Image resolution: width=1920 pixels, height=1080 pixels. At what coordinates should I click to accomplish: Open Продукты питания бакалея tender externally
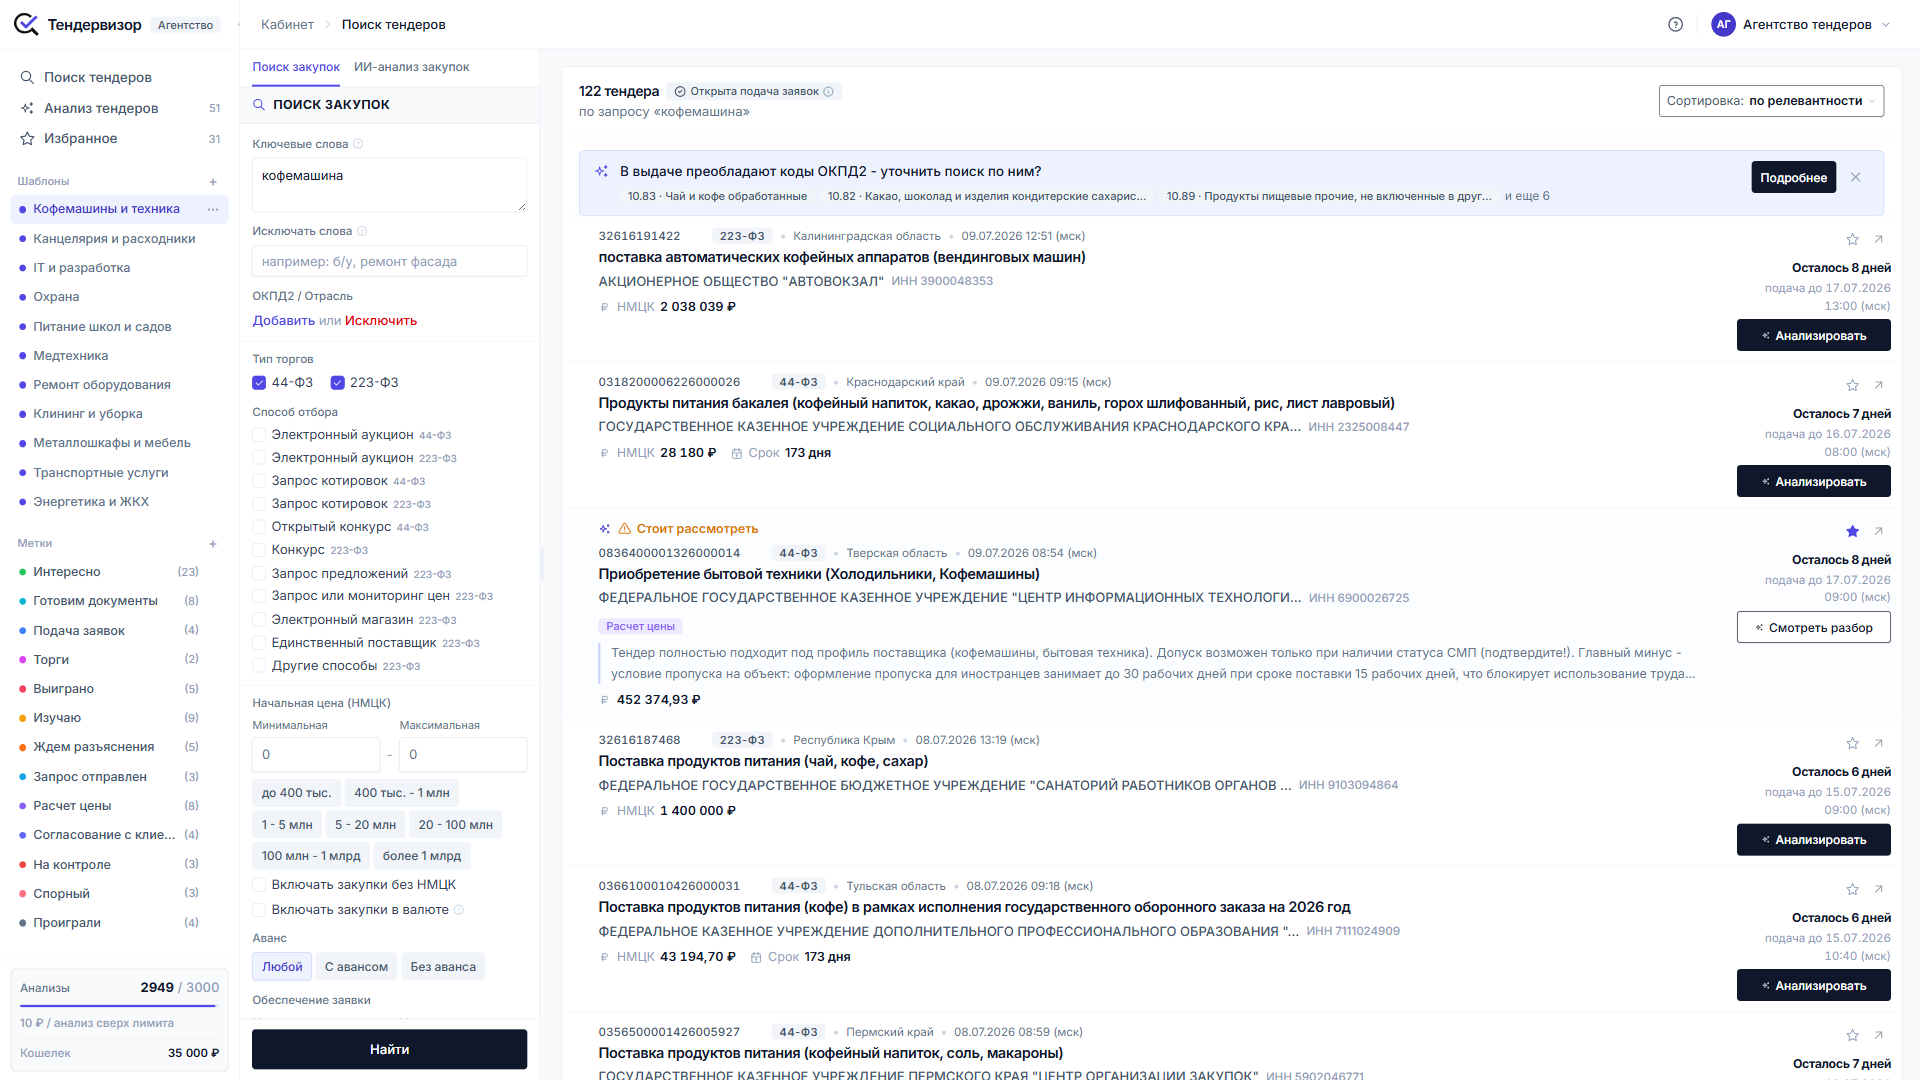coord(1879,385)
